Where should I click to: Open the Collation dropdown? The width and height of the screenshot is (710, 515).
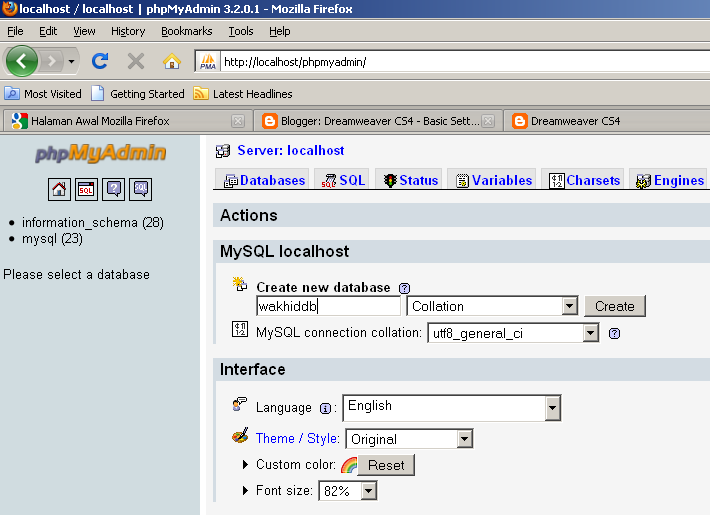[493, 306]
